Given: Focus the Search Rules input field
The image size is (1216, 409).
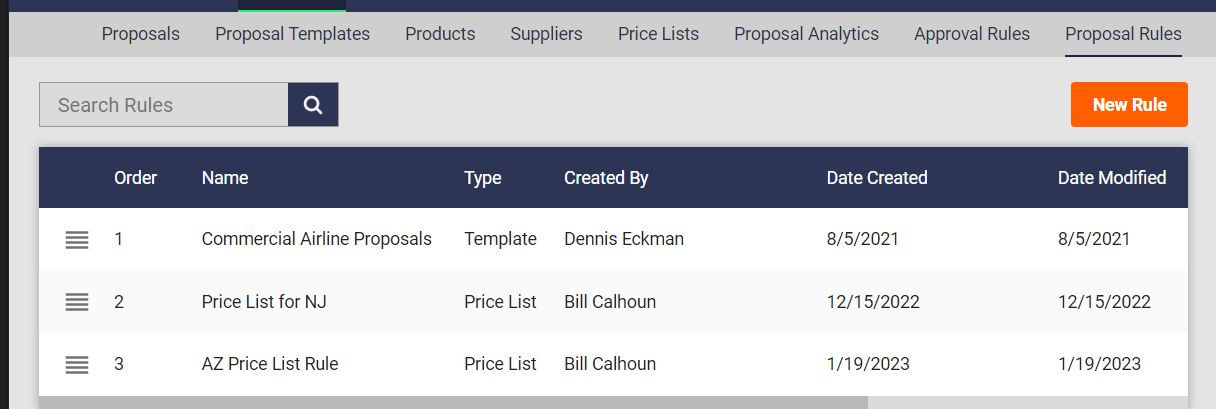Looking at the screenshot, I should [x=164, y=105].
